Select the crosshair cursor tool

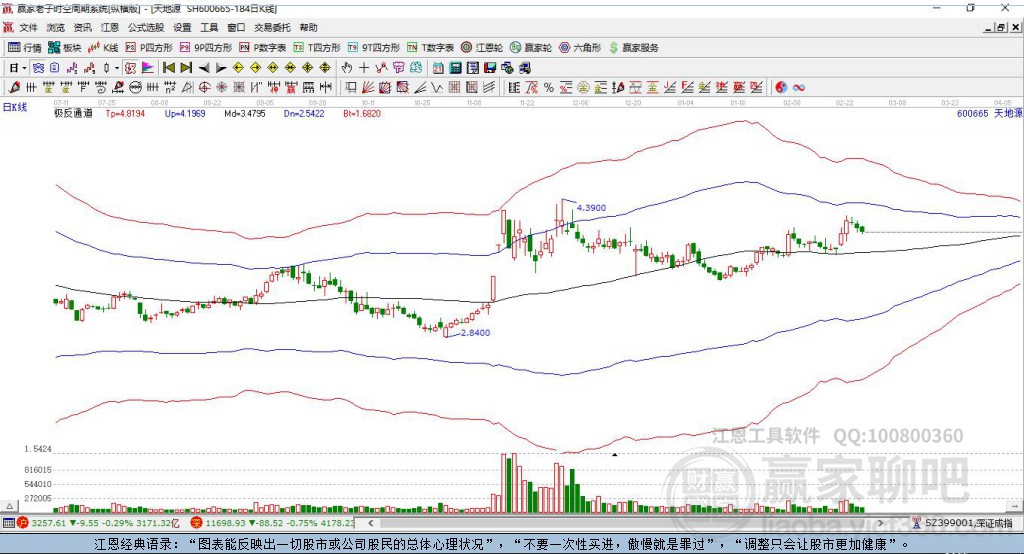pyautogui.click(x=364, y=68)
